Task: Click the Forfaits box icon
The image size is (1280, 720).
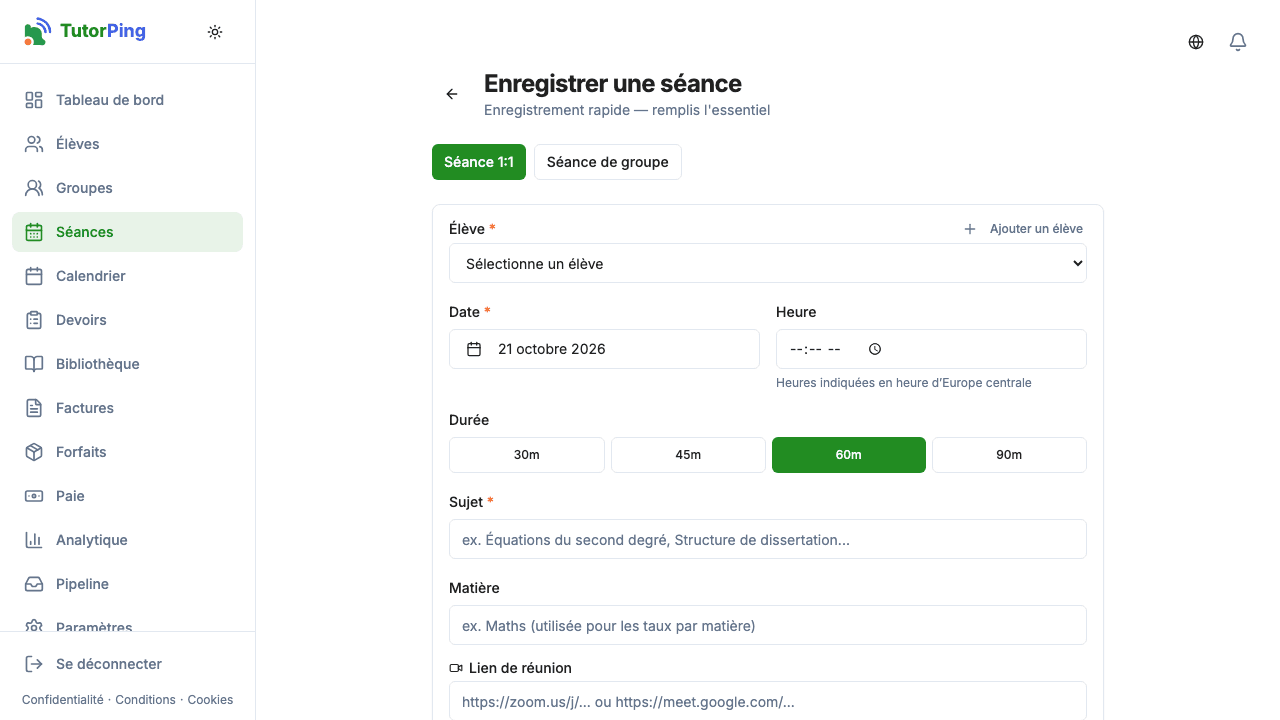Action: coord(34,452)
